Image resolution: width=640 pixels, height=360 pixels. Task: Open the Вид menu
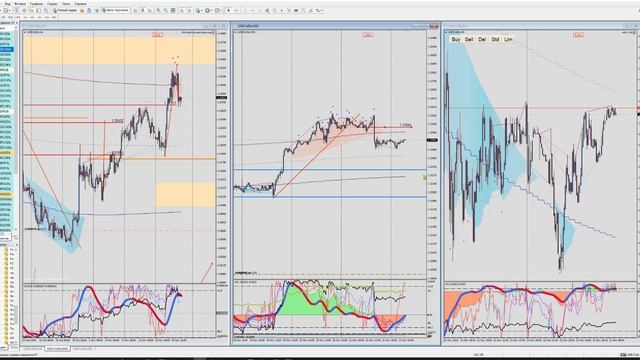[x=8, y=4]
